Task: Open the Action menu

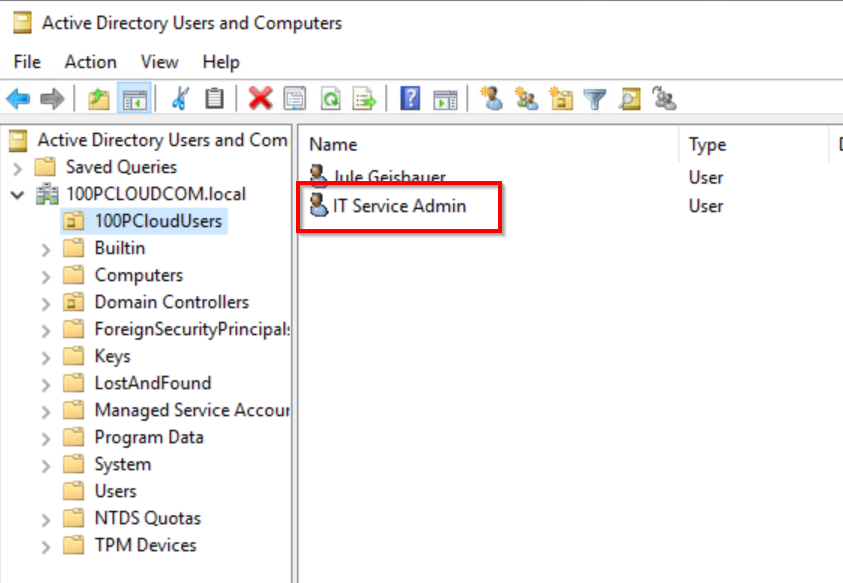Action: (x=90, y=62)
